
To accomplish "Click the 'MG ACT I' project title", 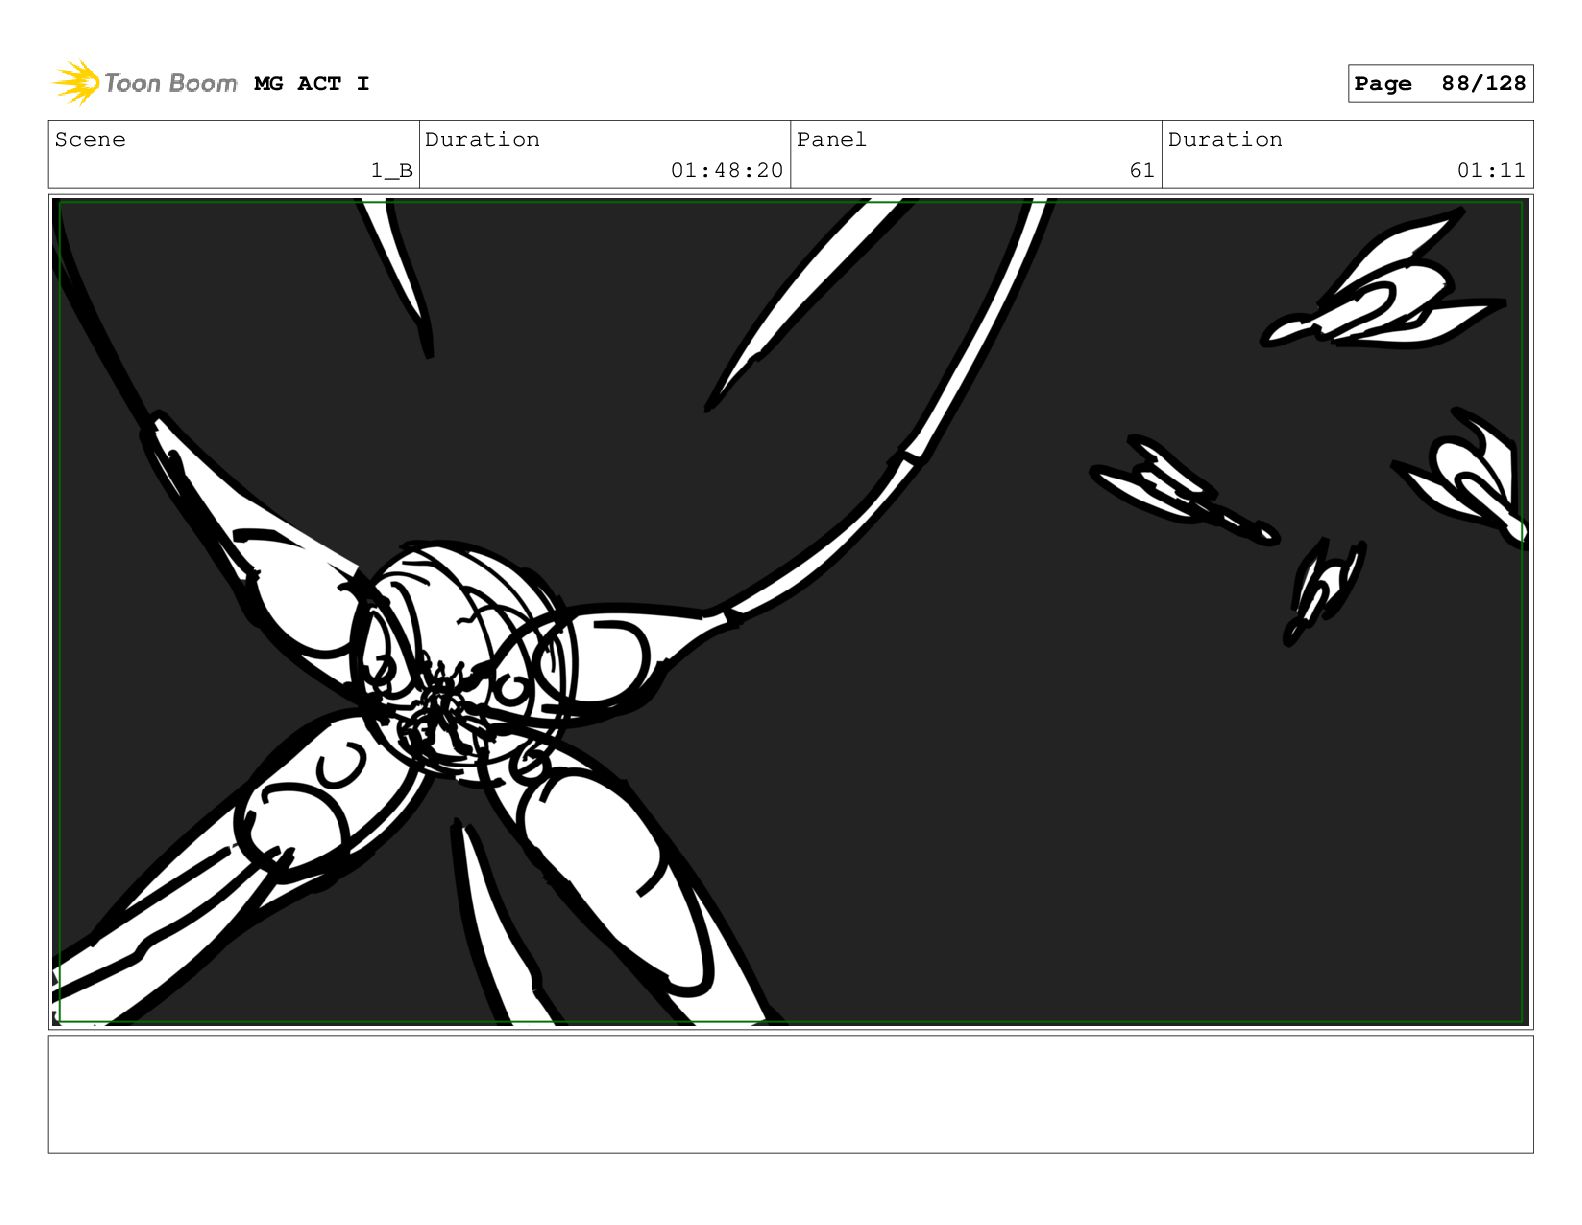I will coord(312,84).
